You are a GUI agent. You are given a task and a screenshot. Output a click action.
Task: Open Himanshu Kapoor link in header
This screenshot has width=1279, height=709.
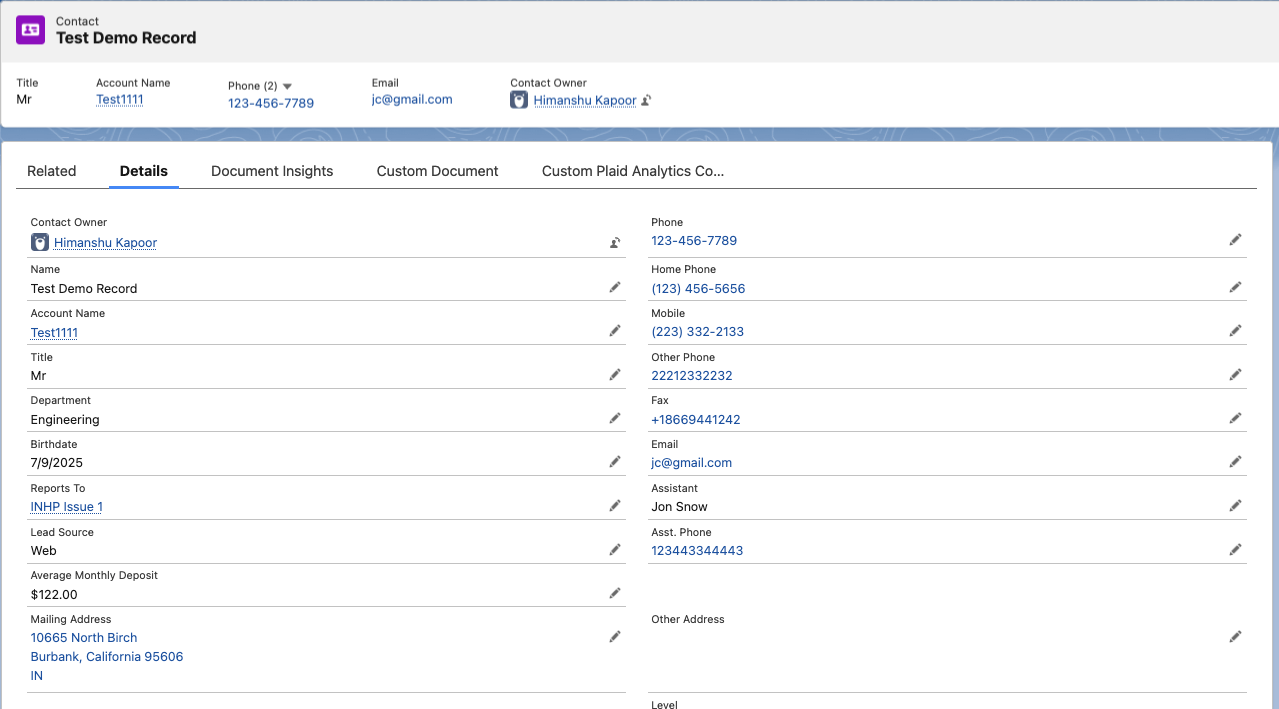(585, 100)
